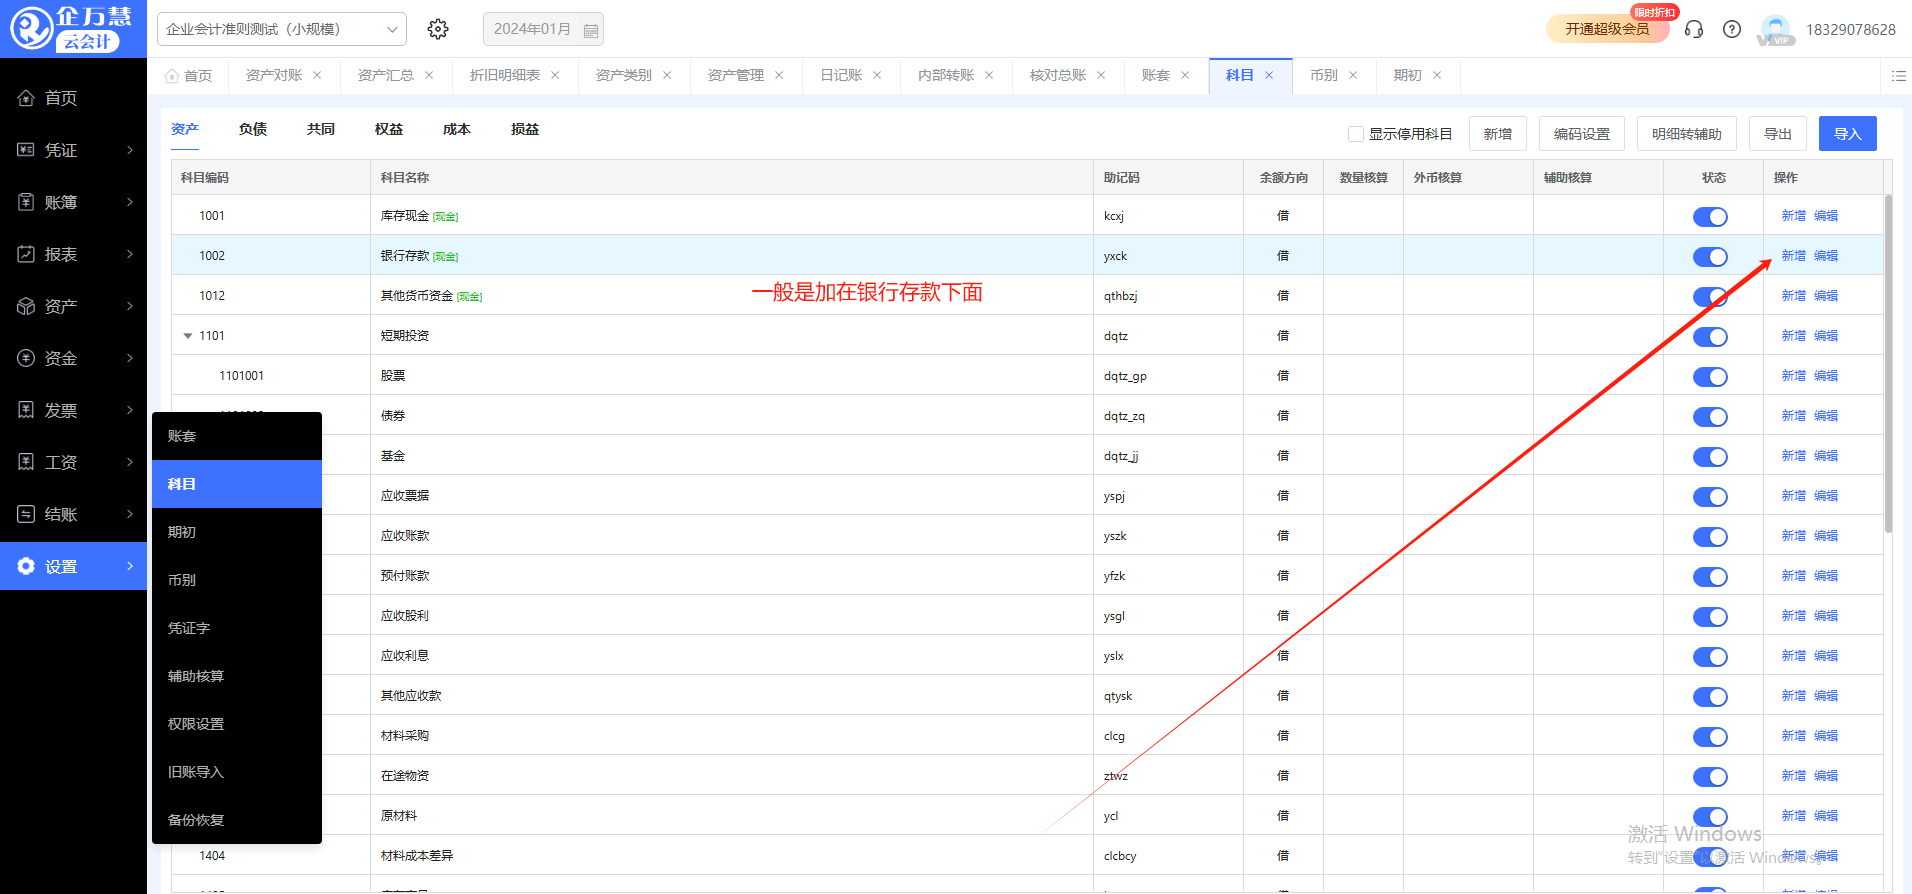Screen dimensions: 1912x894
Task: Toggle status switch for 债券
Action: (1710, 417)
